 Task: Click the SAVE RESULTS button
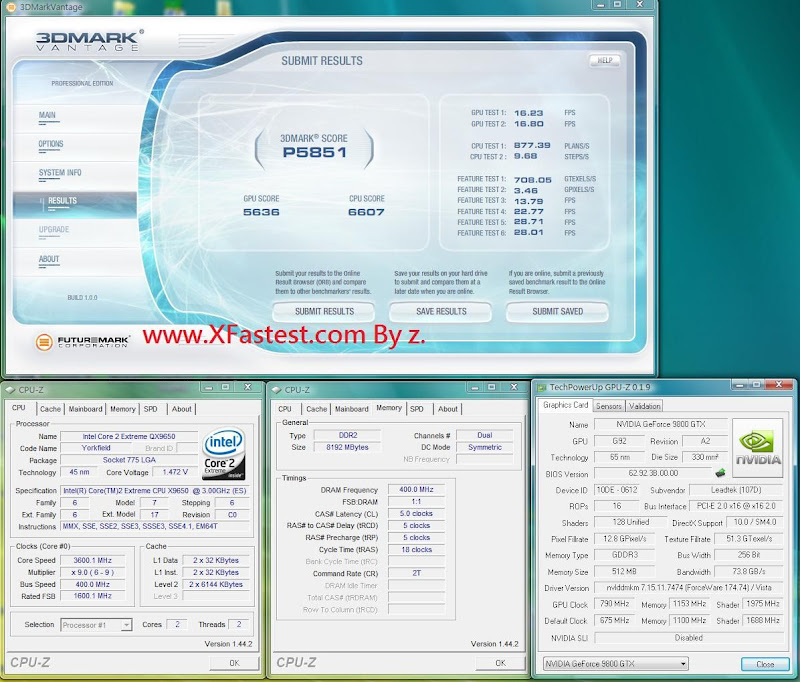(441, 312)
